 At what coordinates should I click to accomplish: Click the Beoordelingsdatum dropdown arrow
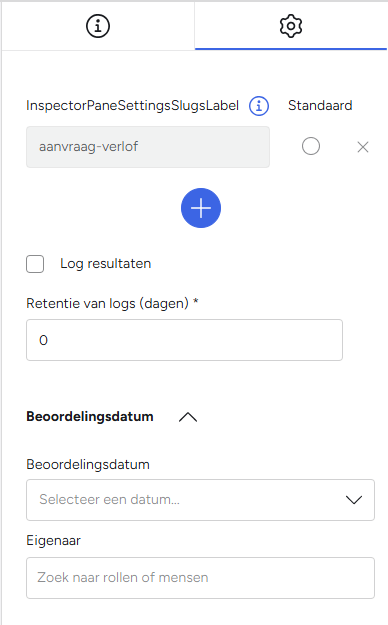click(x=354, y=500)
